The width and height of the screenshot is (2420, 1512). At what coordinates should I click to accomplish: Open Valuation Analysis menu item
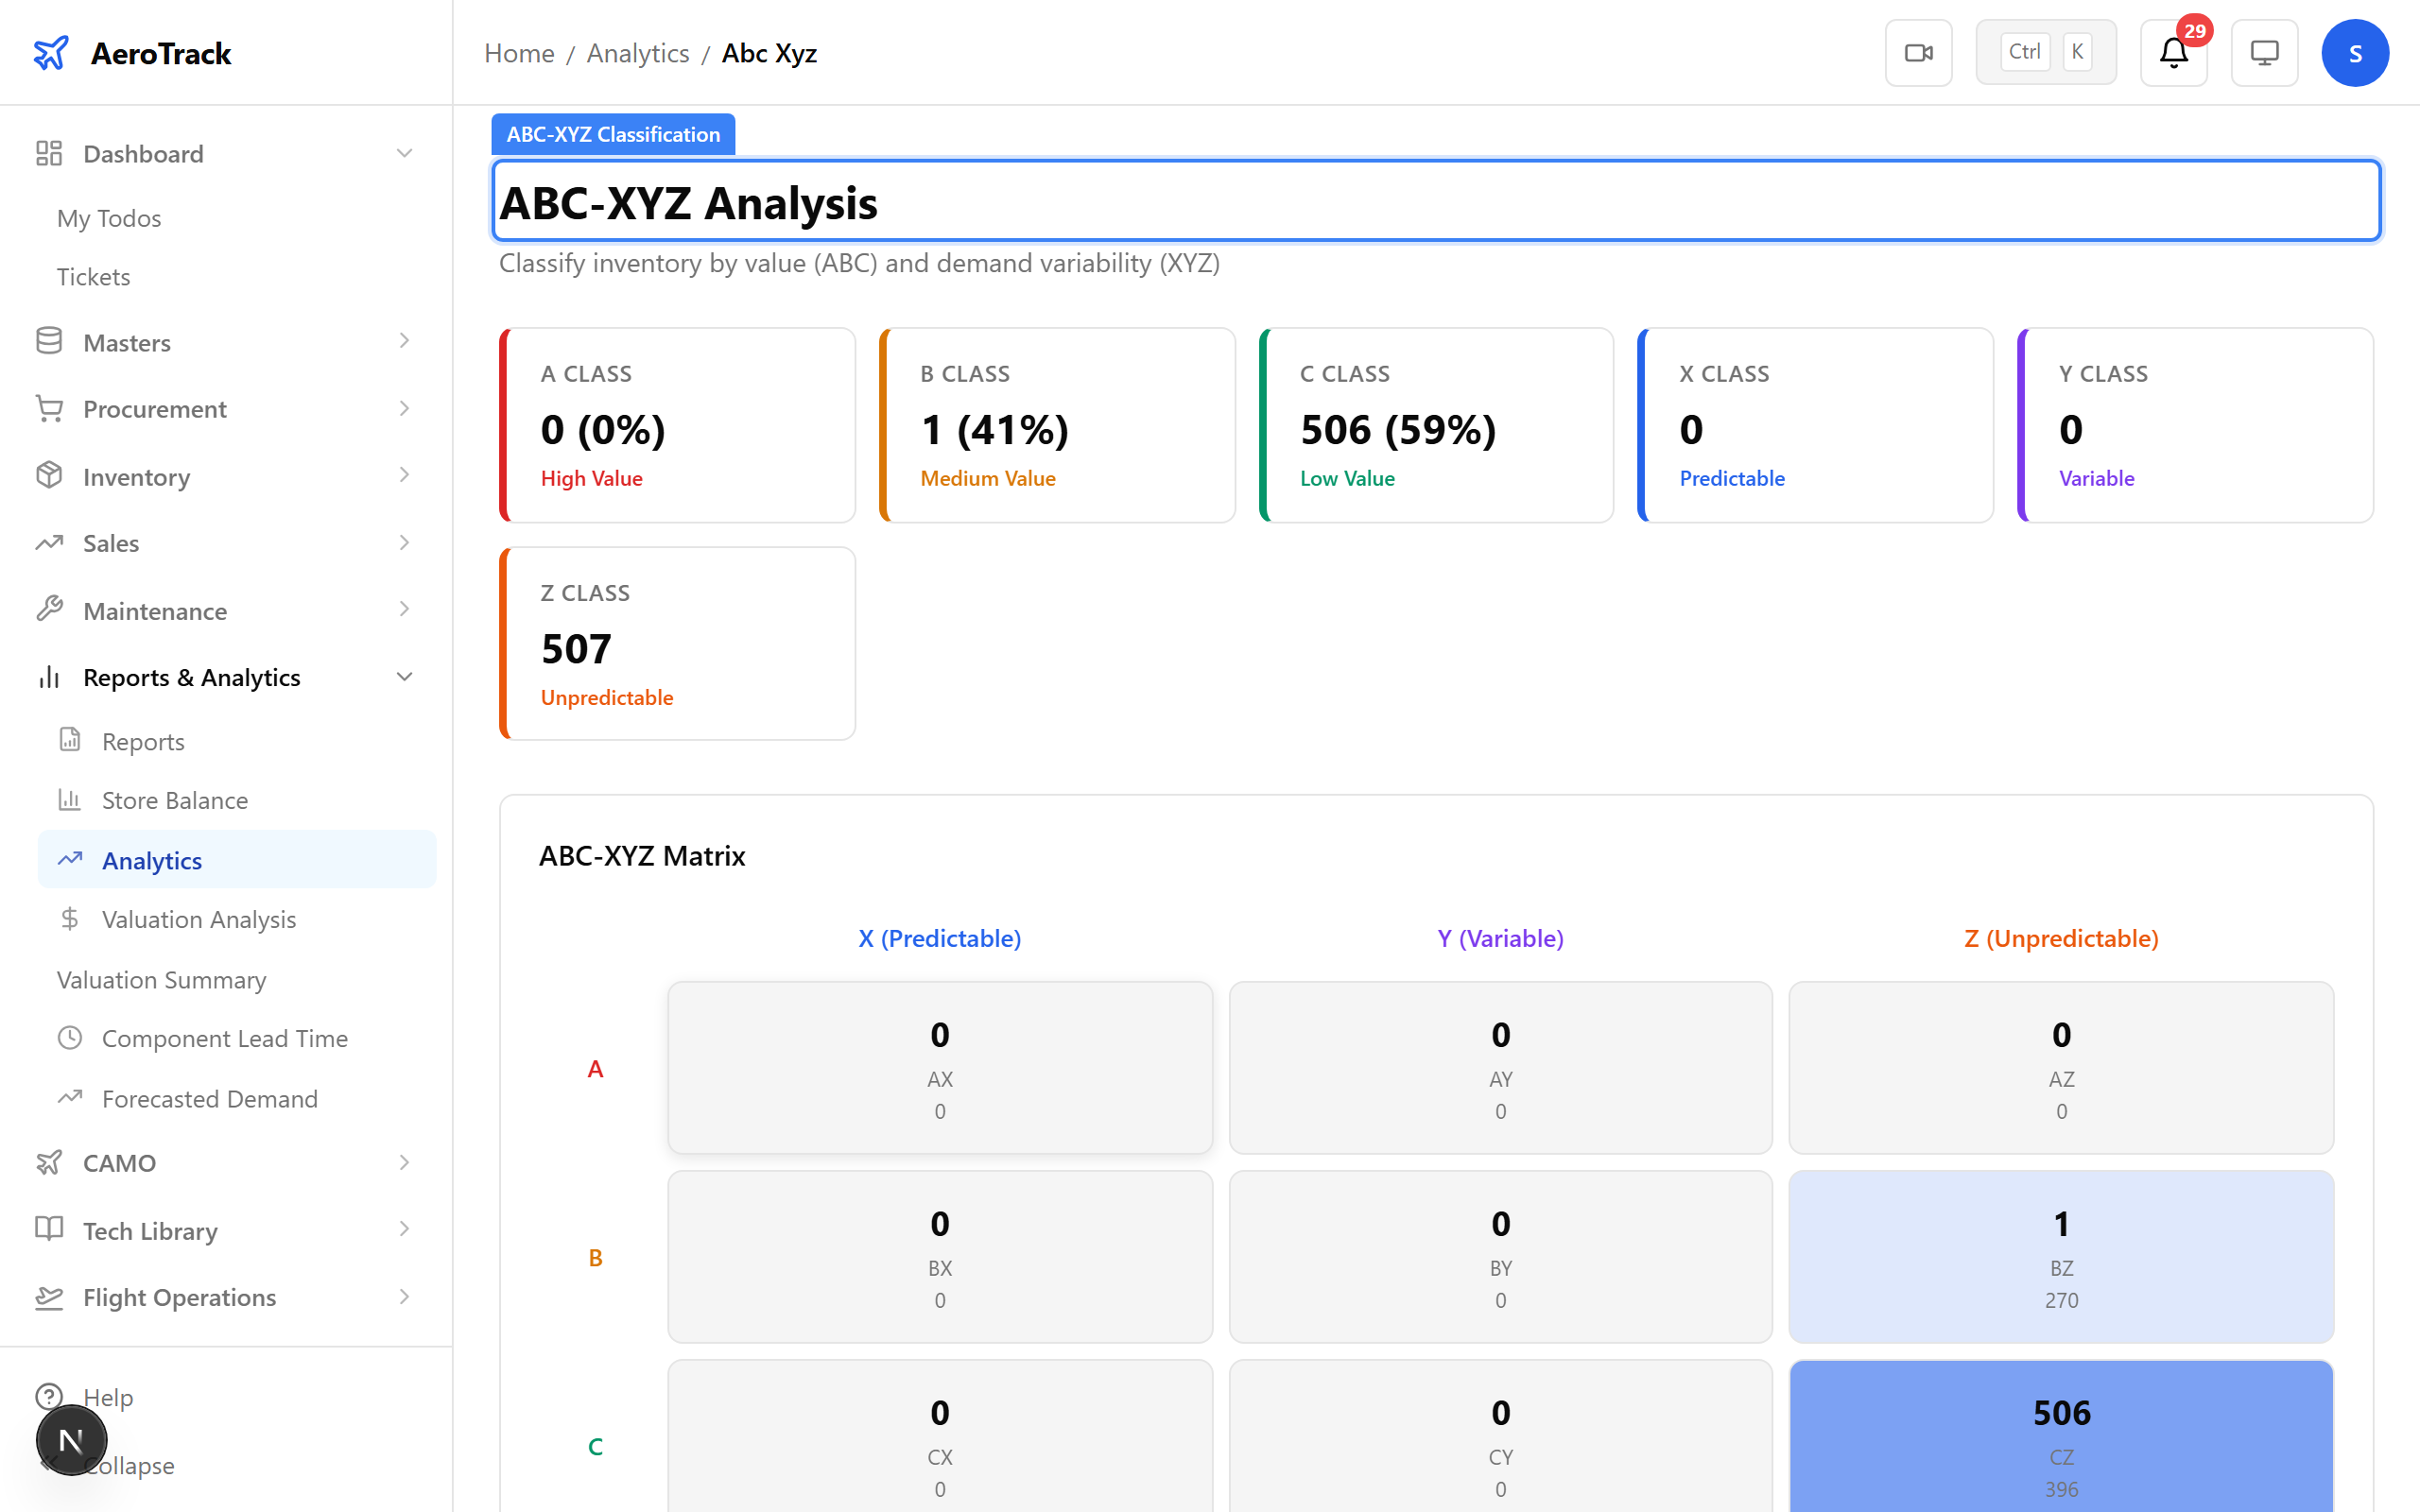point(198,919)
